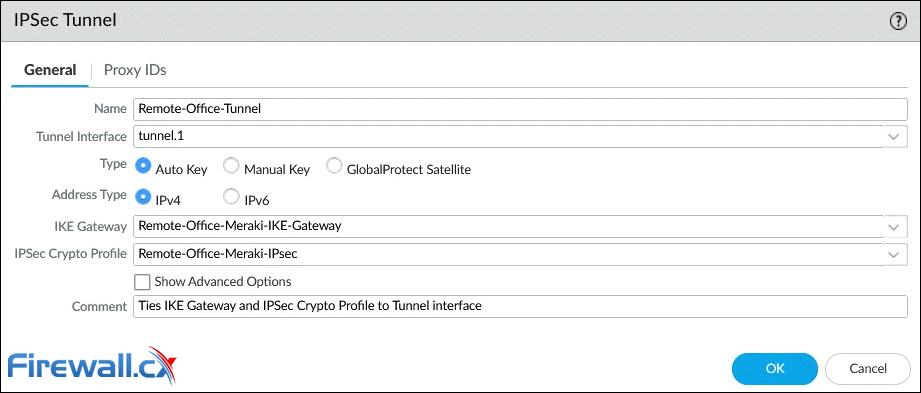Select IPv4 address type

(142, 197)
